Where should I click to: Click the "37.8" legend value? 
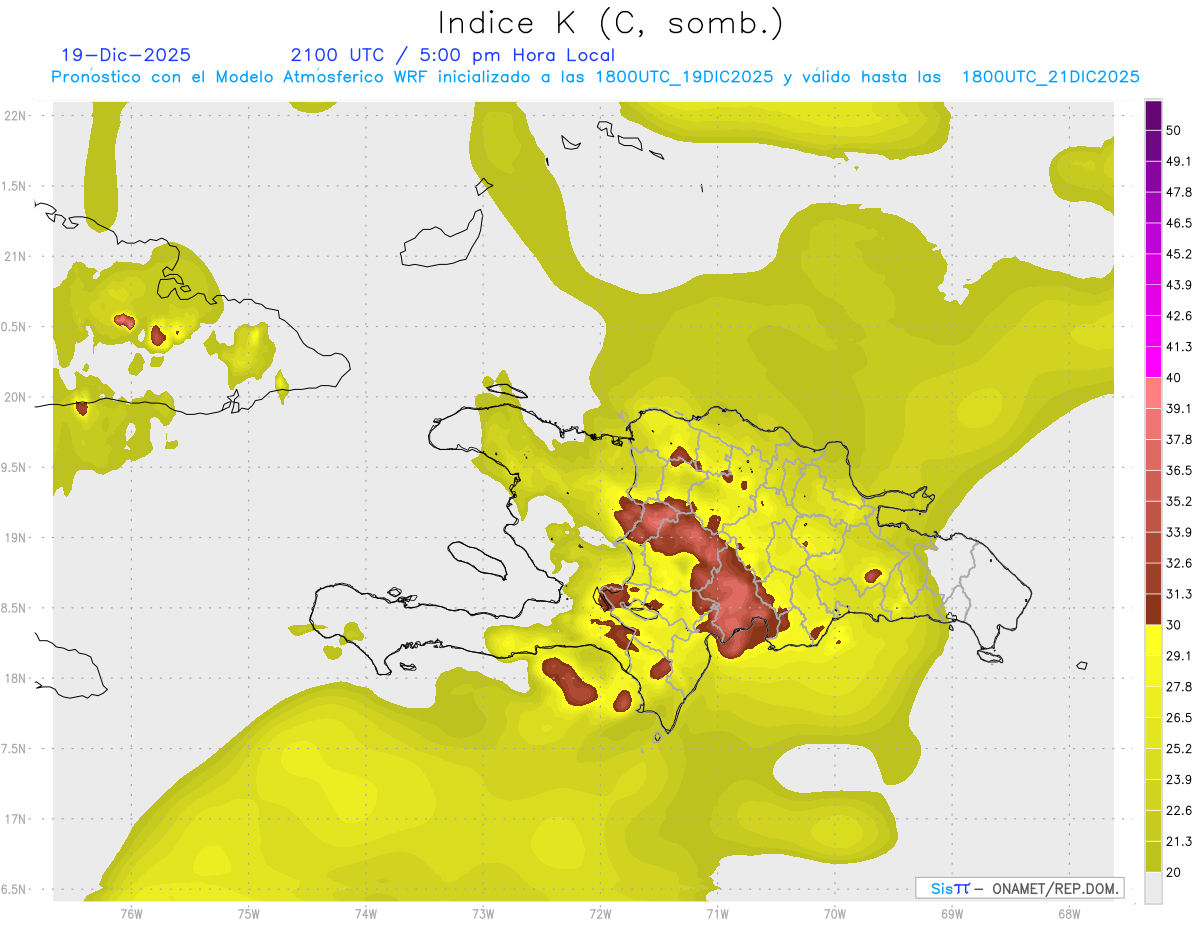1179,439
